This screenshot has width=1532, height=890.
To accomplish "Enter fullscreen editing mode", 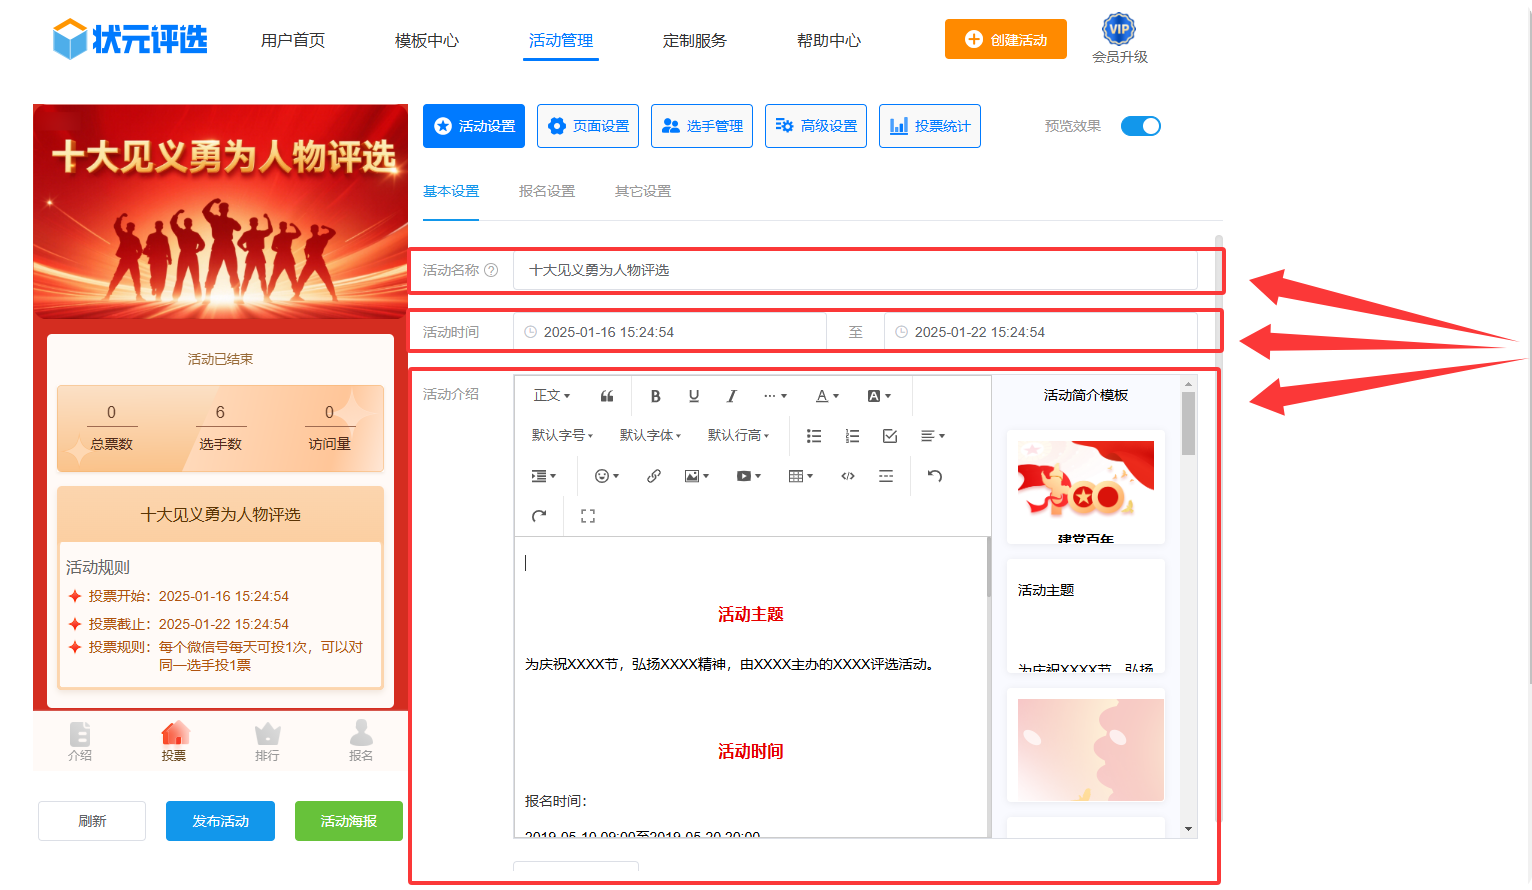I will click(x=588, y=516).
